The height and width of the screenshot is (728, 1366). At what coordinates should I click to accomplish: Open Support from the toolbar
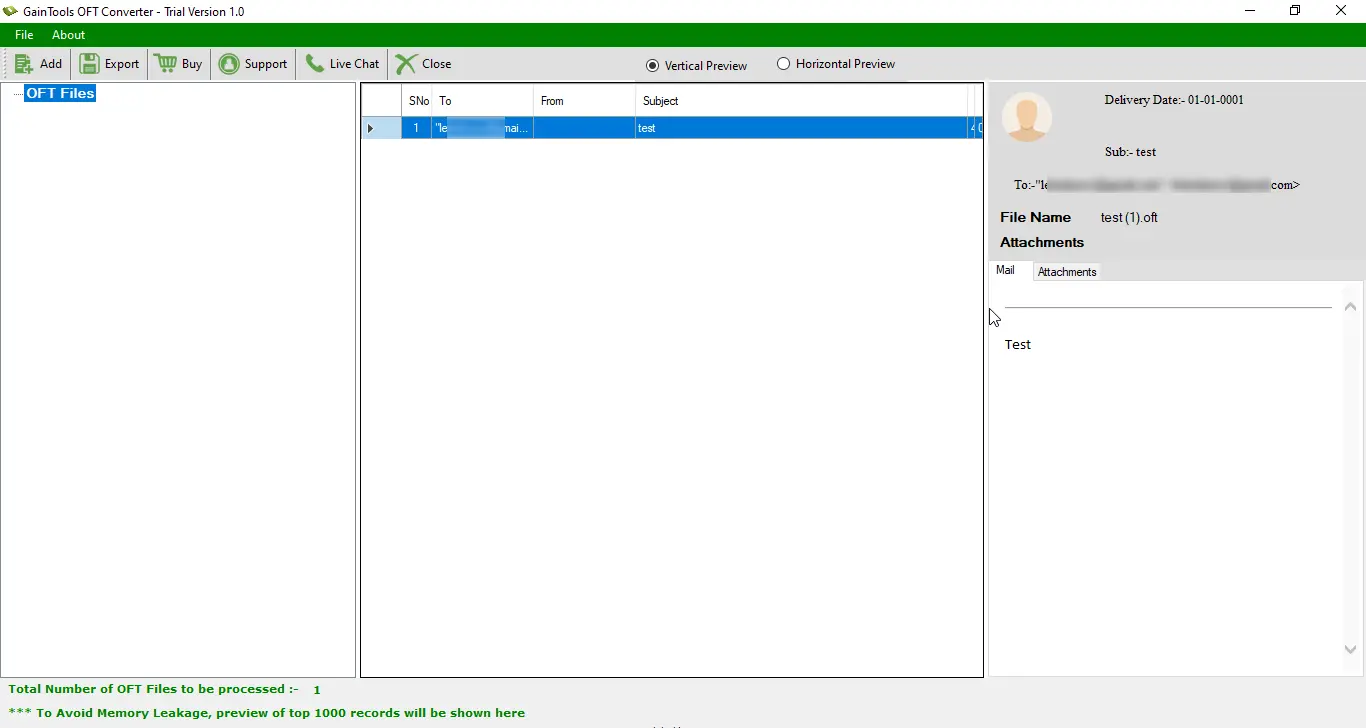[253, 64]
